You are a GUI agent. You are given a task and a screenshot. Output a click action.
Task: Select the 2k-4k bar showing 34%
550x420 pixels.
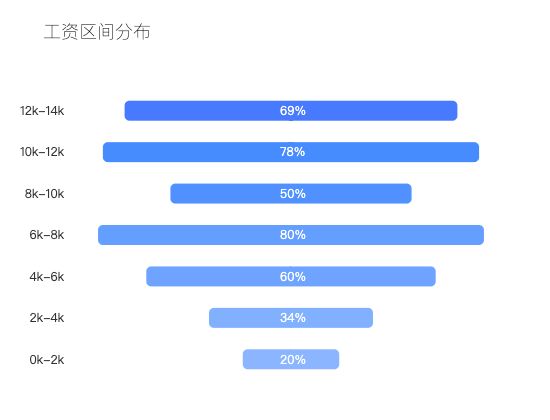(291, 318)
